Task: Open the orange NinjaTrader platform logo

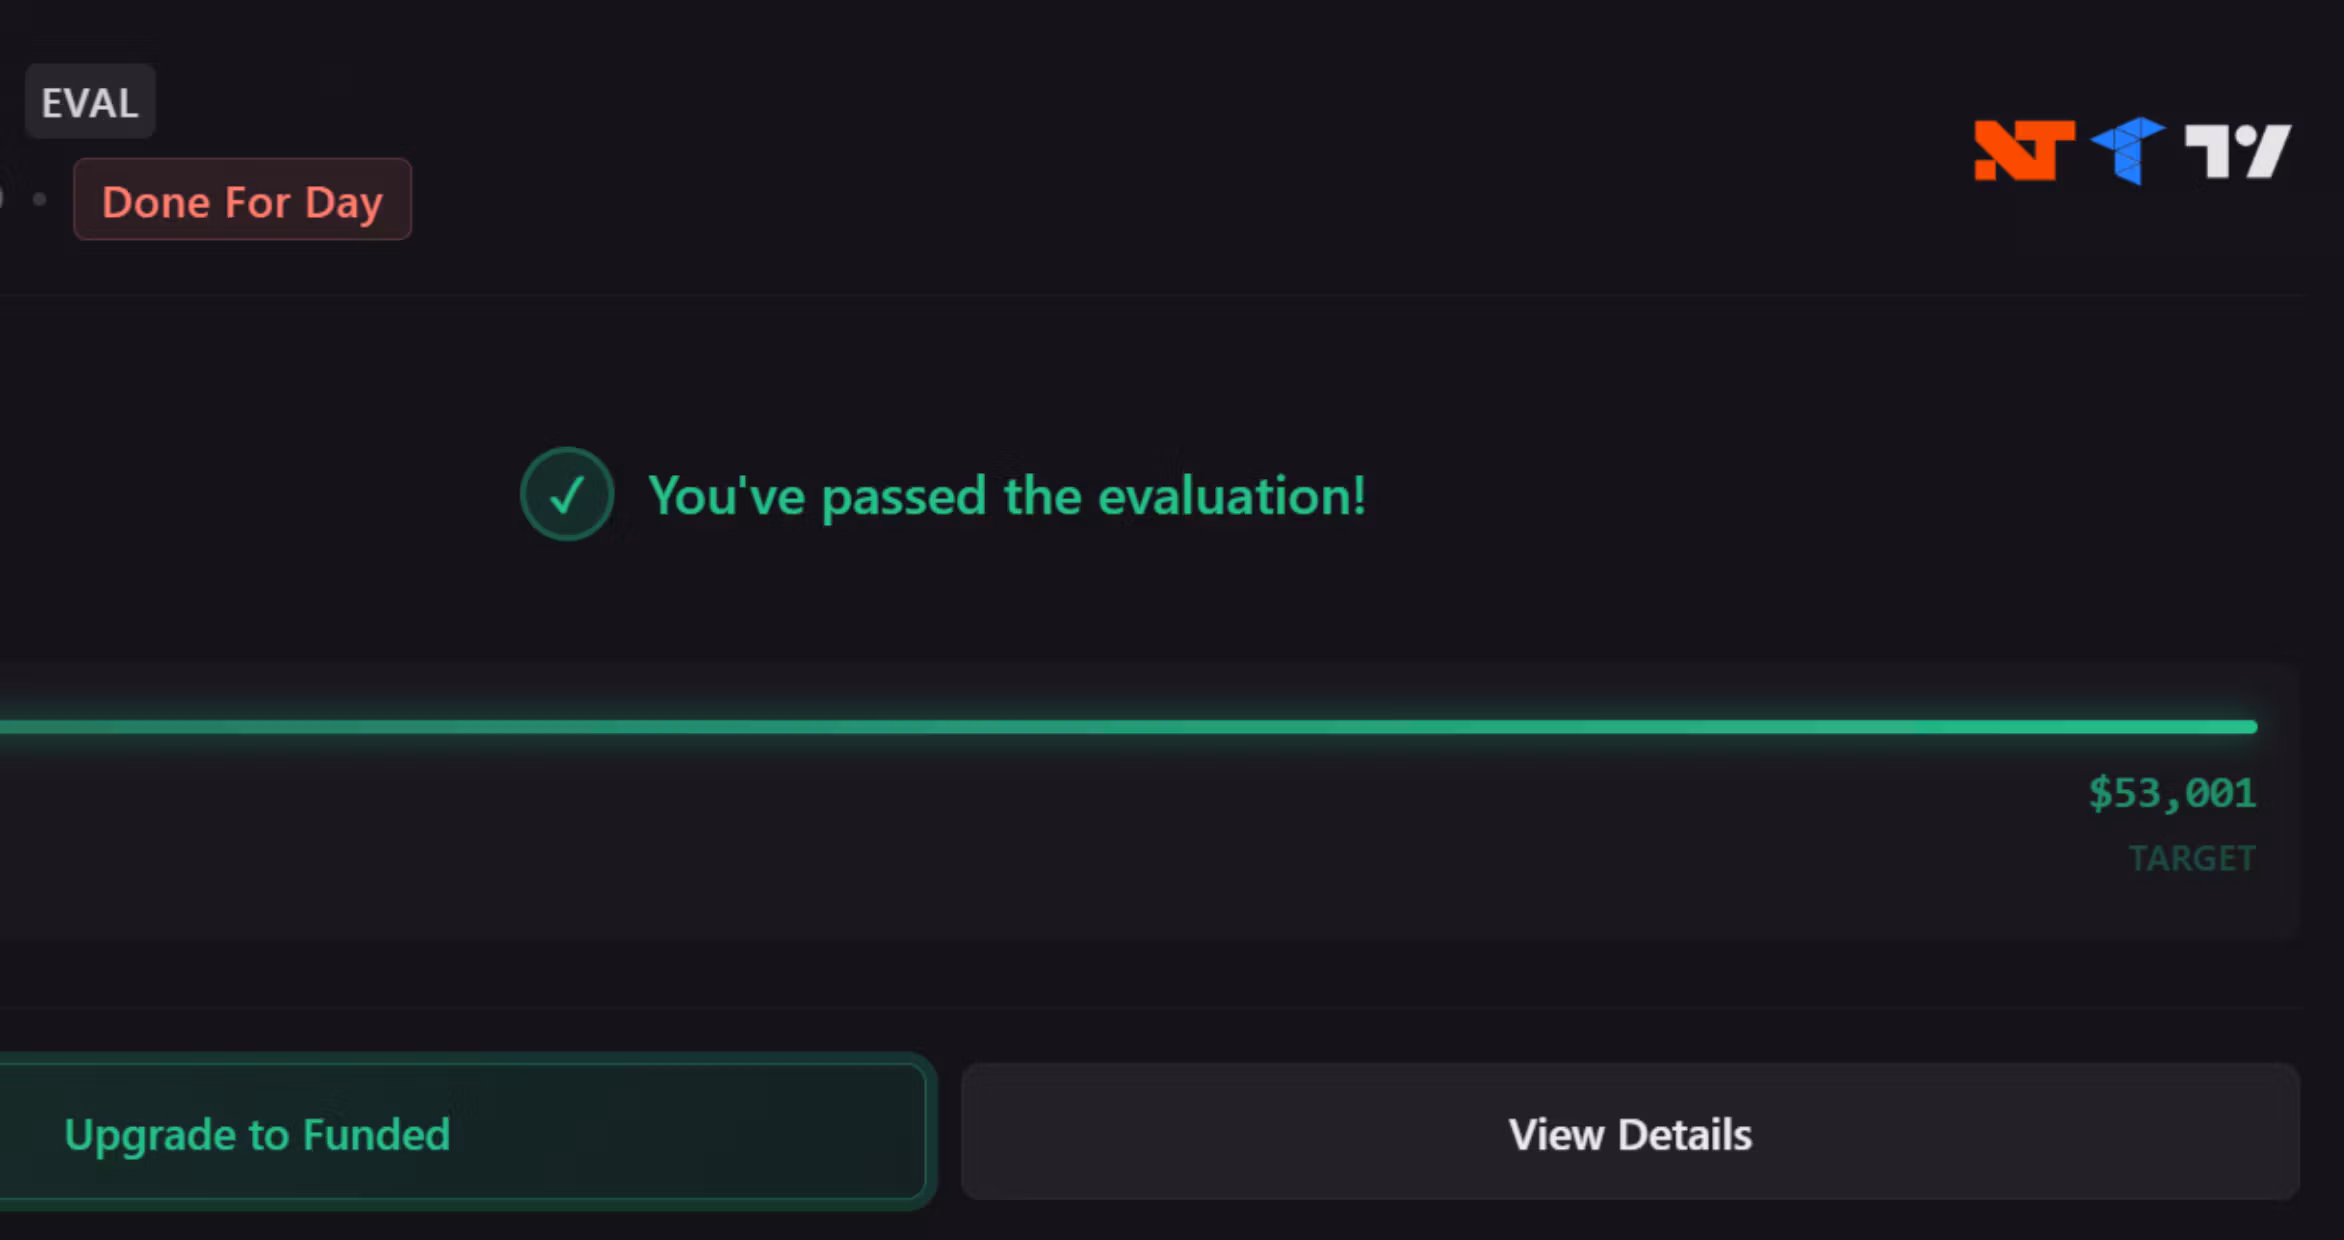Action: tap(2023, 150)
